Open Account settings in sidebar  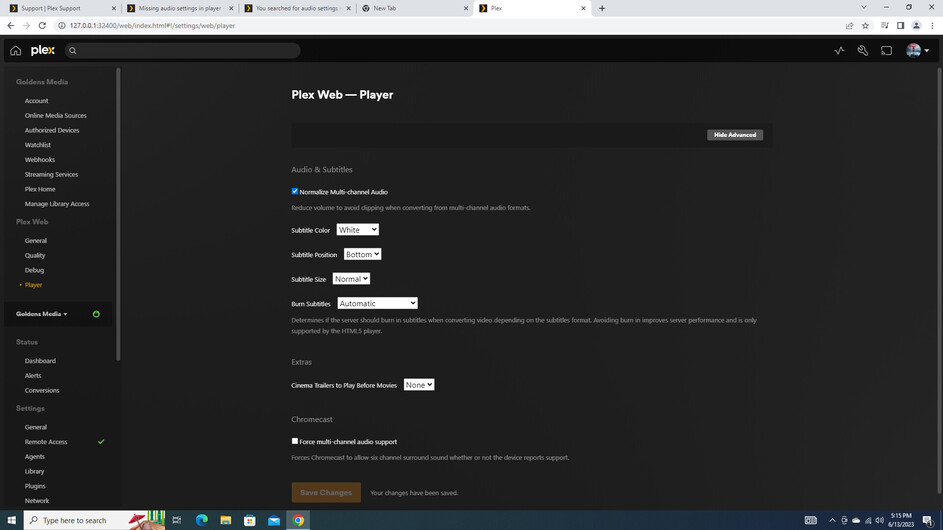click(x=37, y=100)
